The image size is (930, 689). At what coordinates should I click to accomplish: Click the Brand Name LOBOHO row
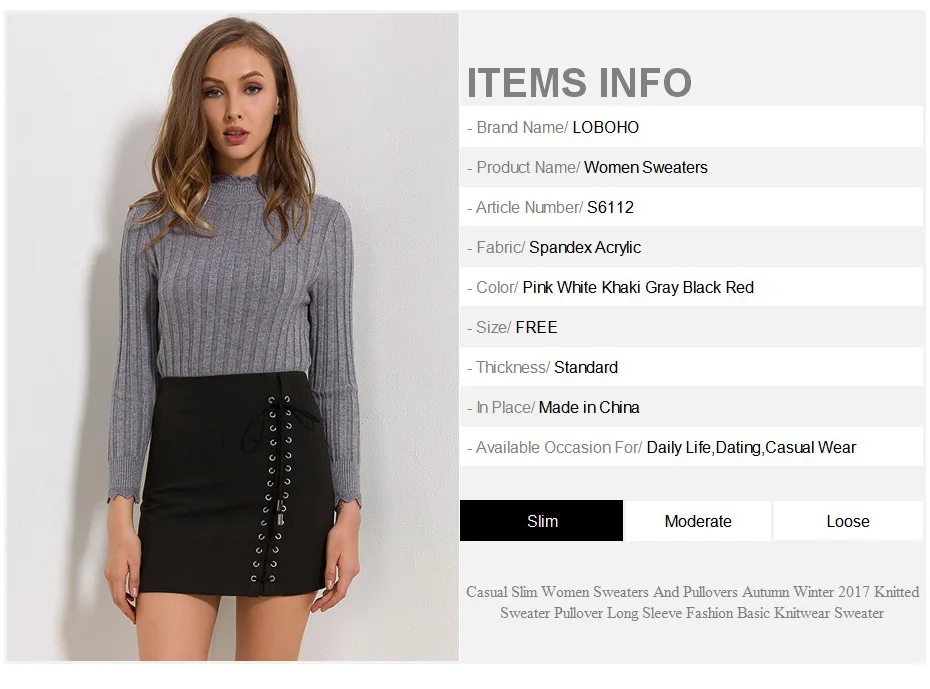[x=692, y=127]
